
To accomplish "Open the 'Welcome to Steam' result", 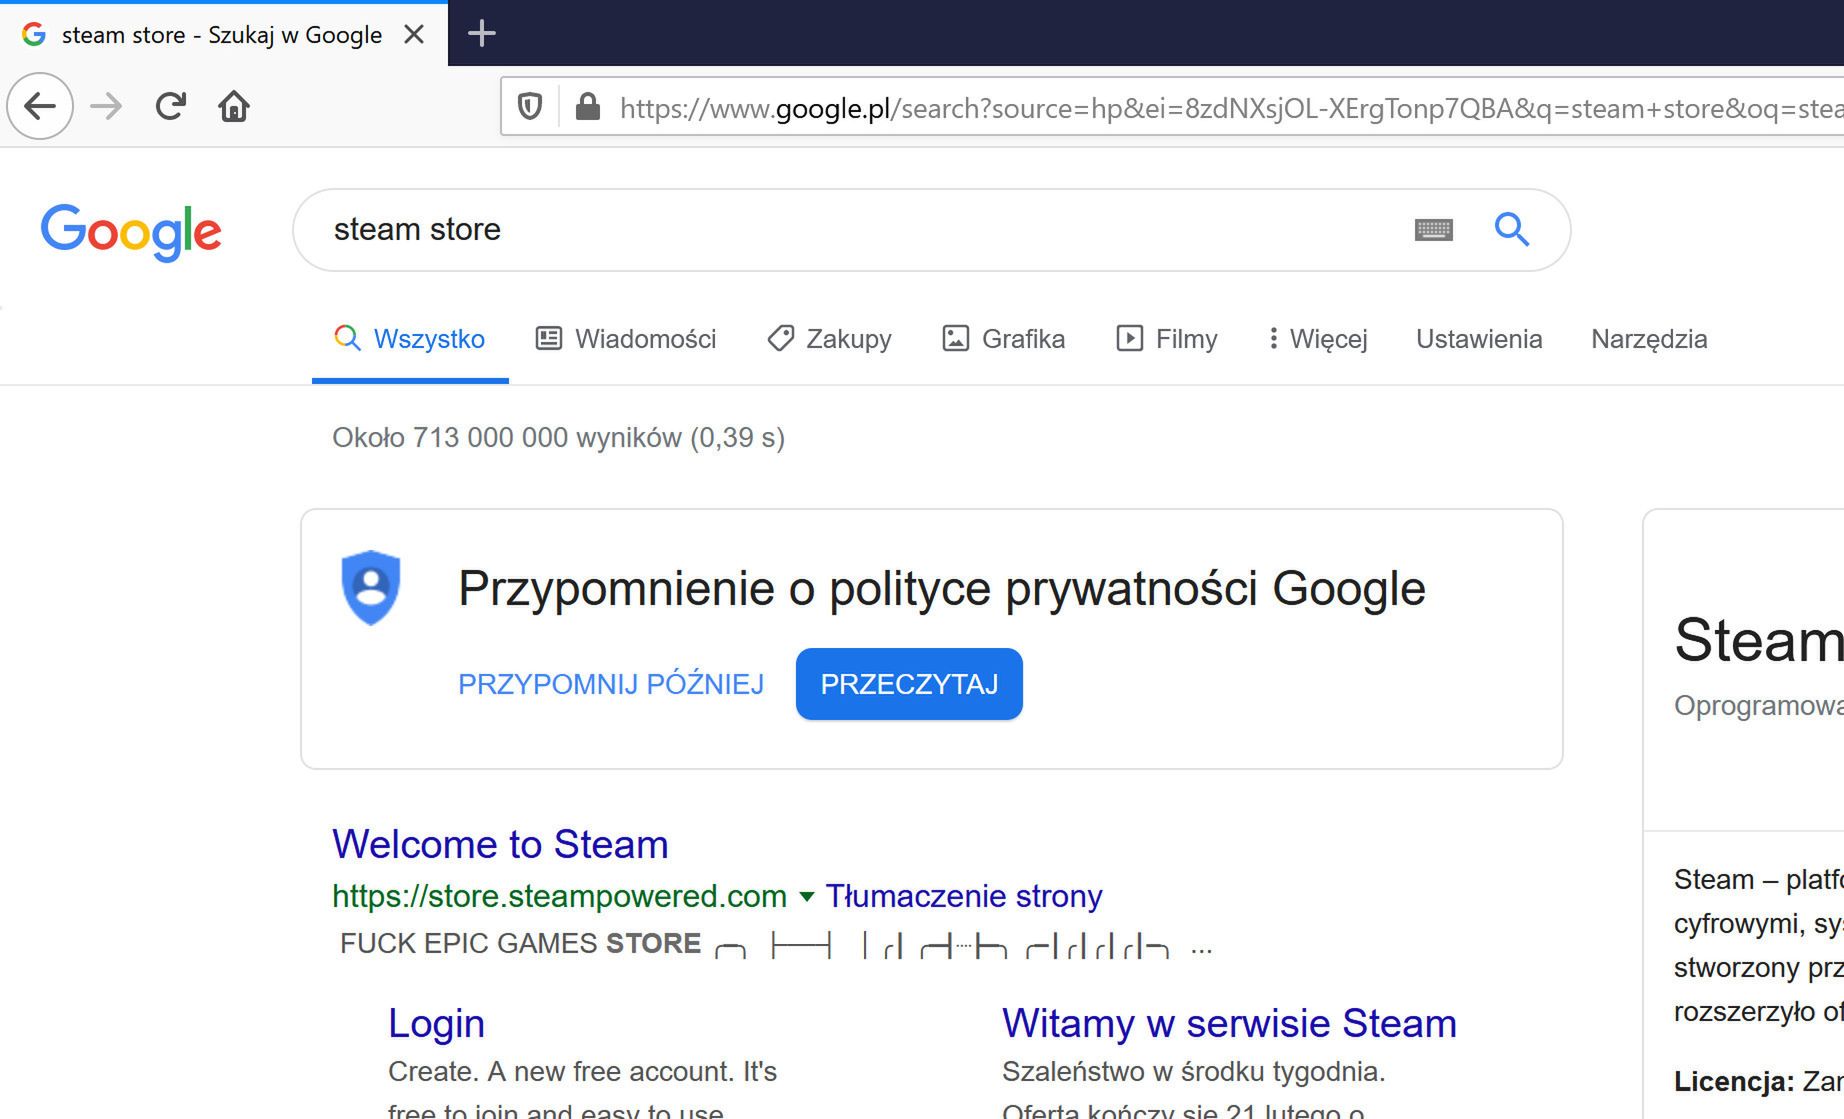I will tap(500, 845).
